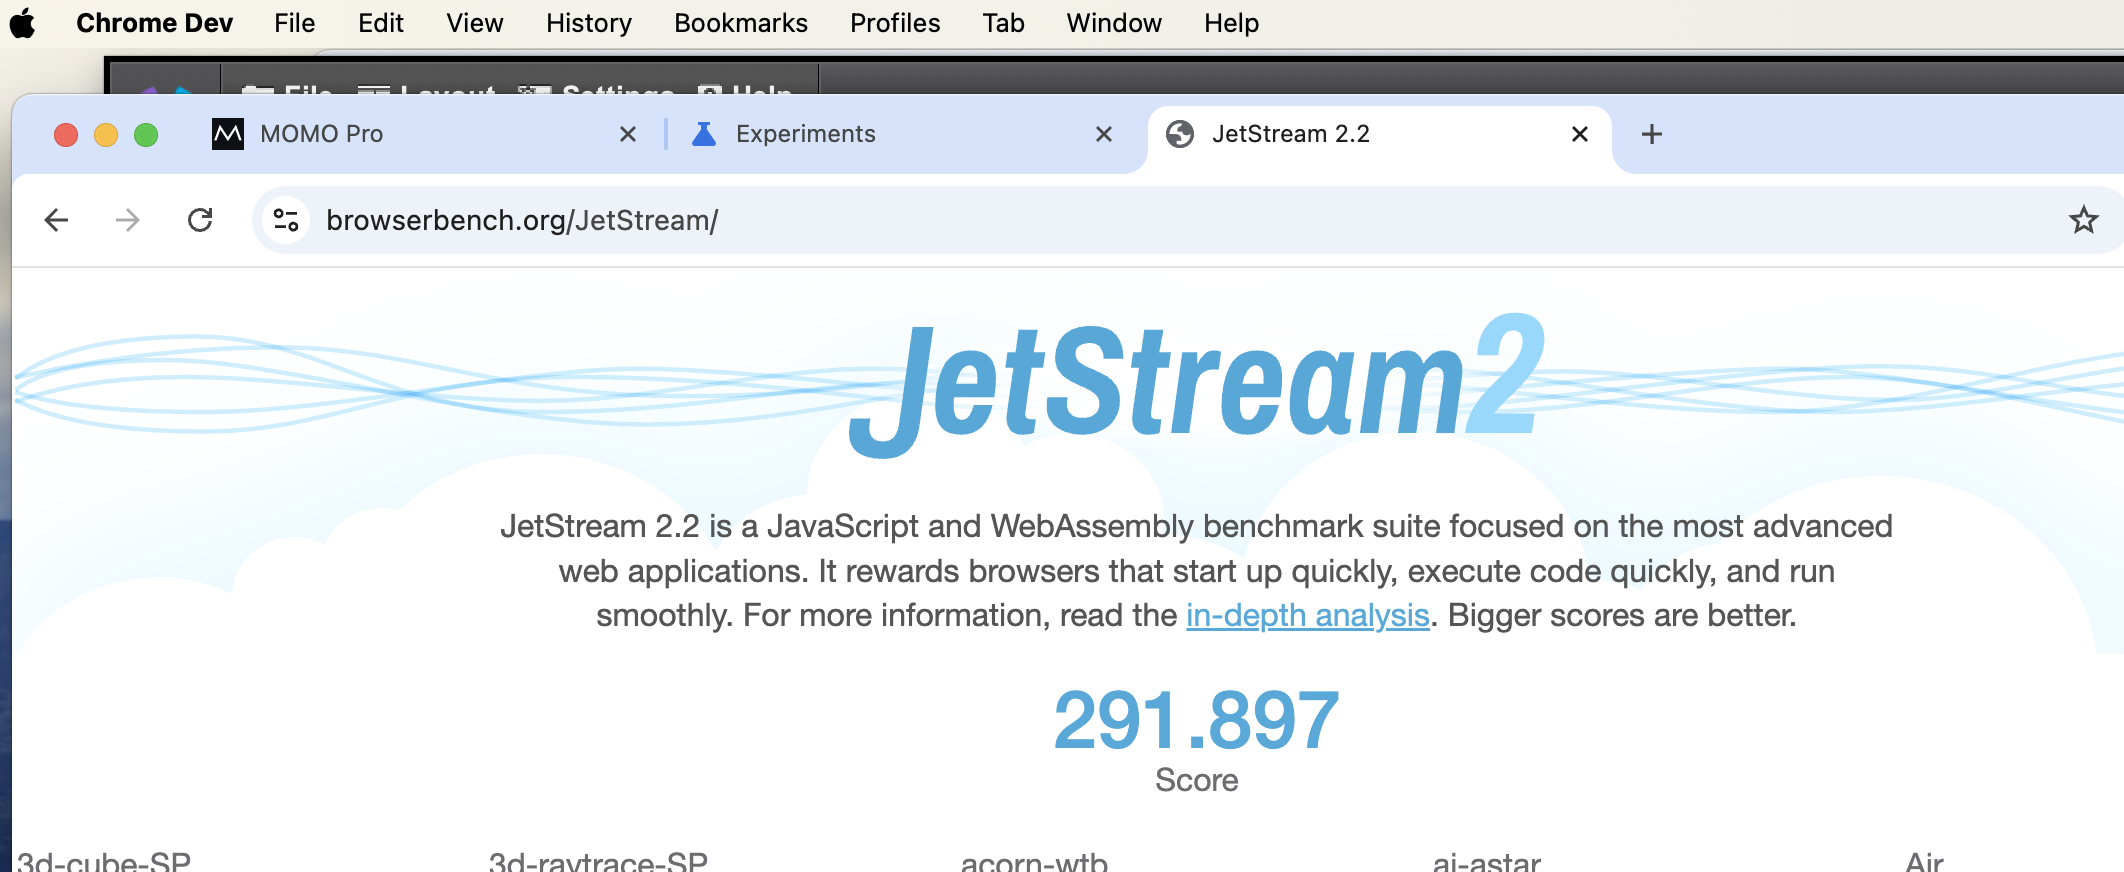The image size is (2124, 872).
Task: Open the Apple menu
Action: coord(22,23)
